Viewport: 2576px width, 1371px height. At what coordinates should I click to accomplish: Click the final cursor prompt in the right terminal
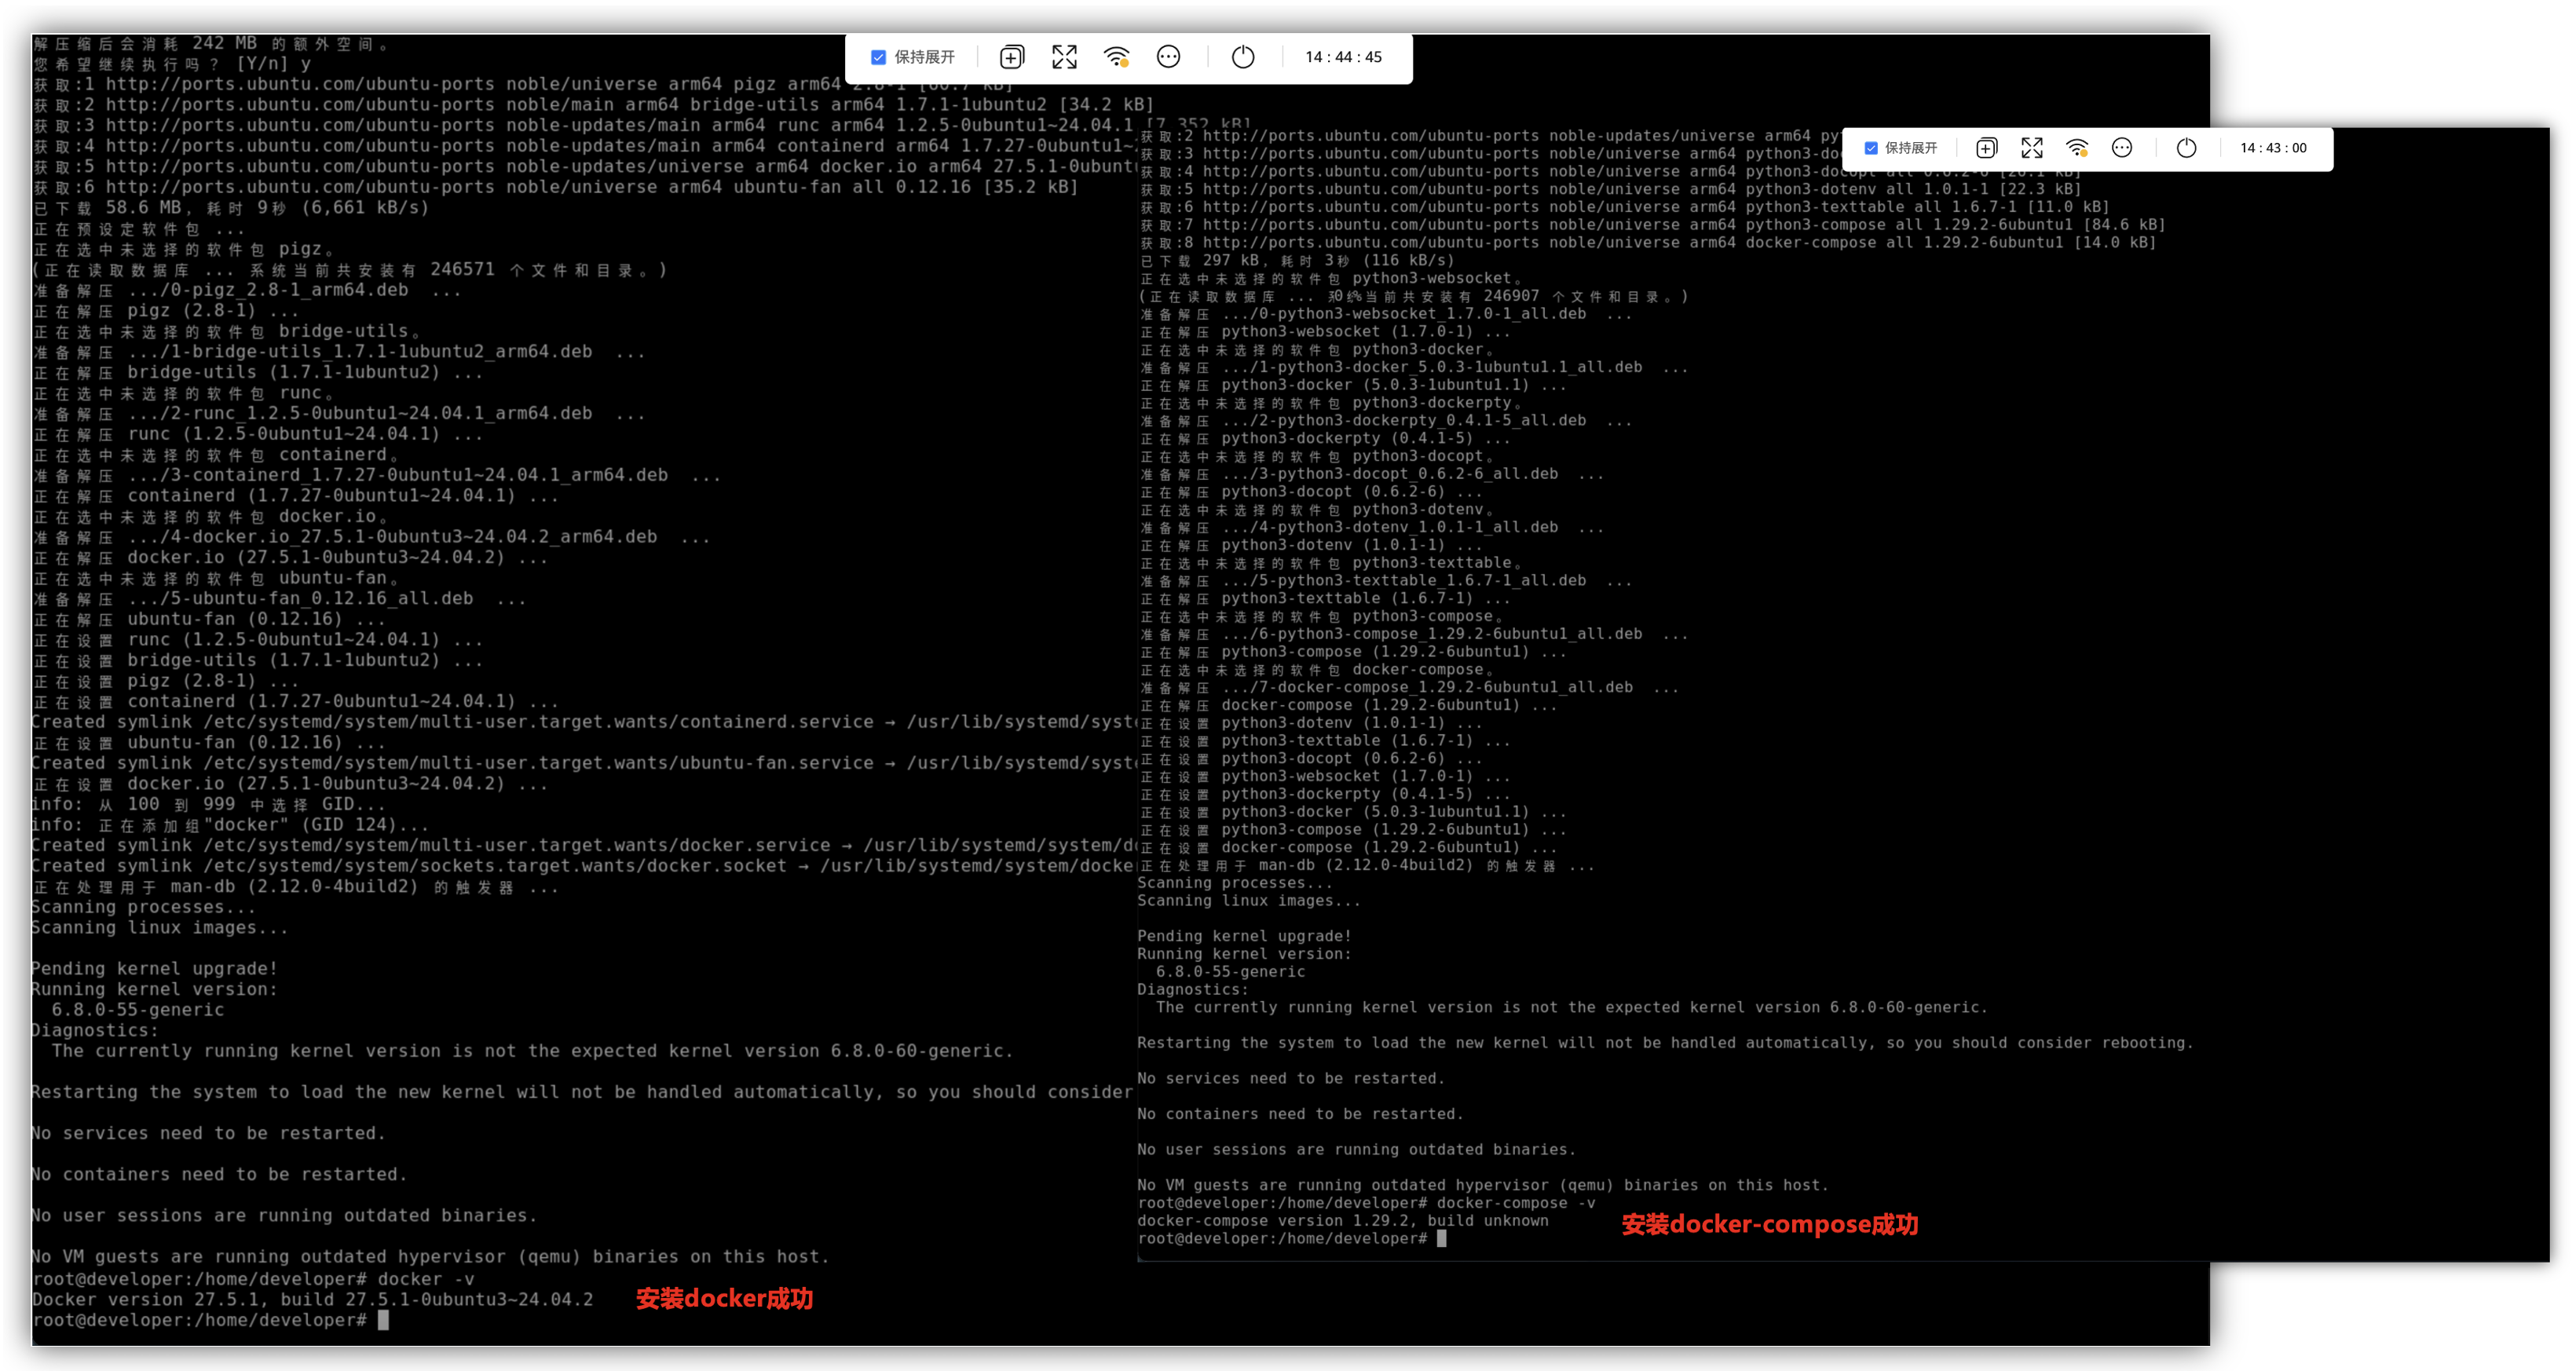1292,1239
